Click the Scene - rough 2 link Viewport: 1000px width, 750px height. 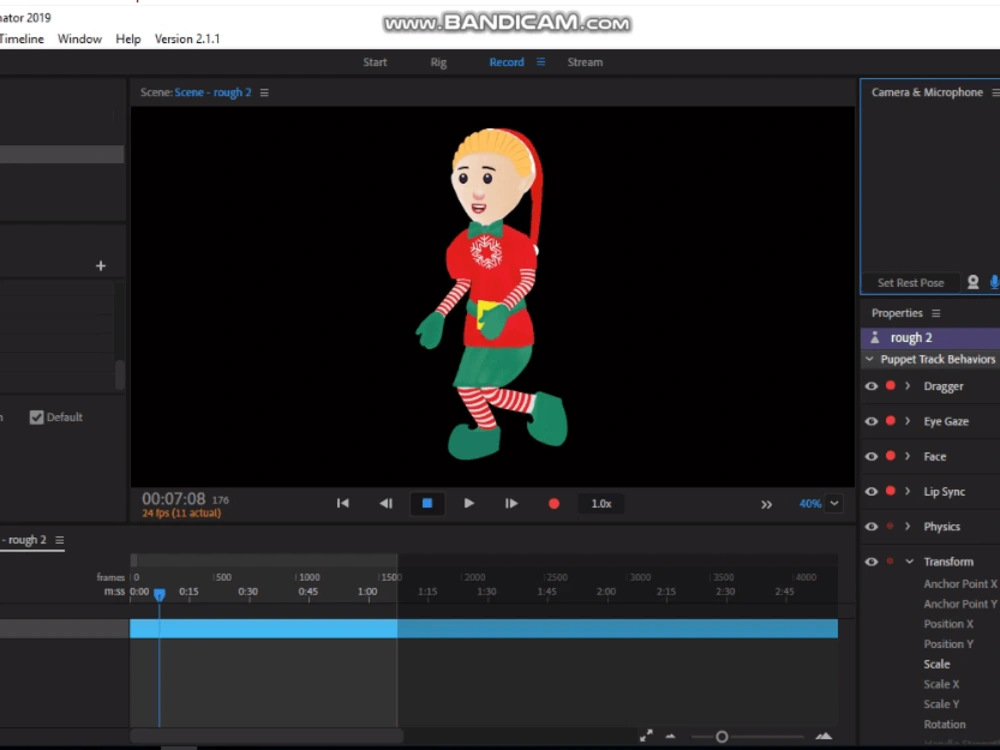coord(213,92)
